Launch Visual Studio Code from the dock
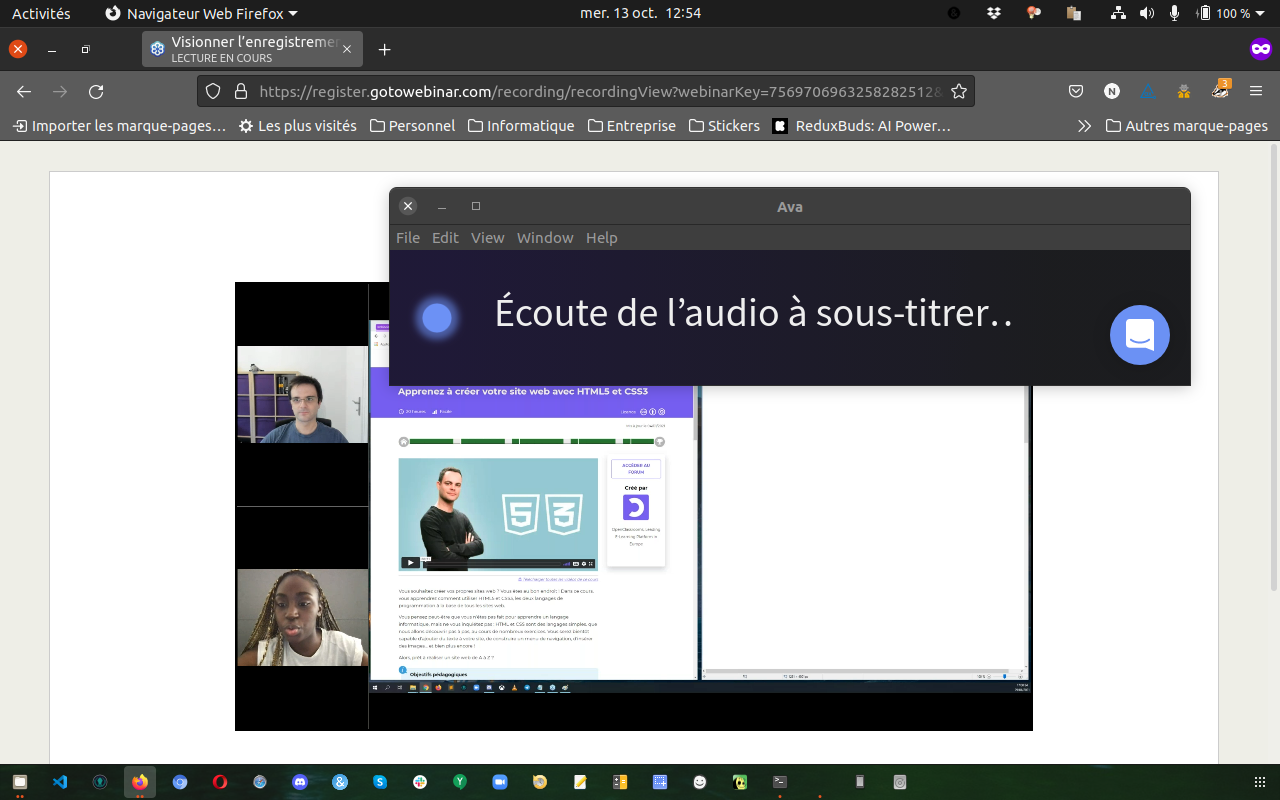1280x800 pixels. point(60,782)
